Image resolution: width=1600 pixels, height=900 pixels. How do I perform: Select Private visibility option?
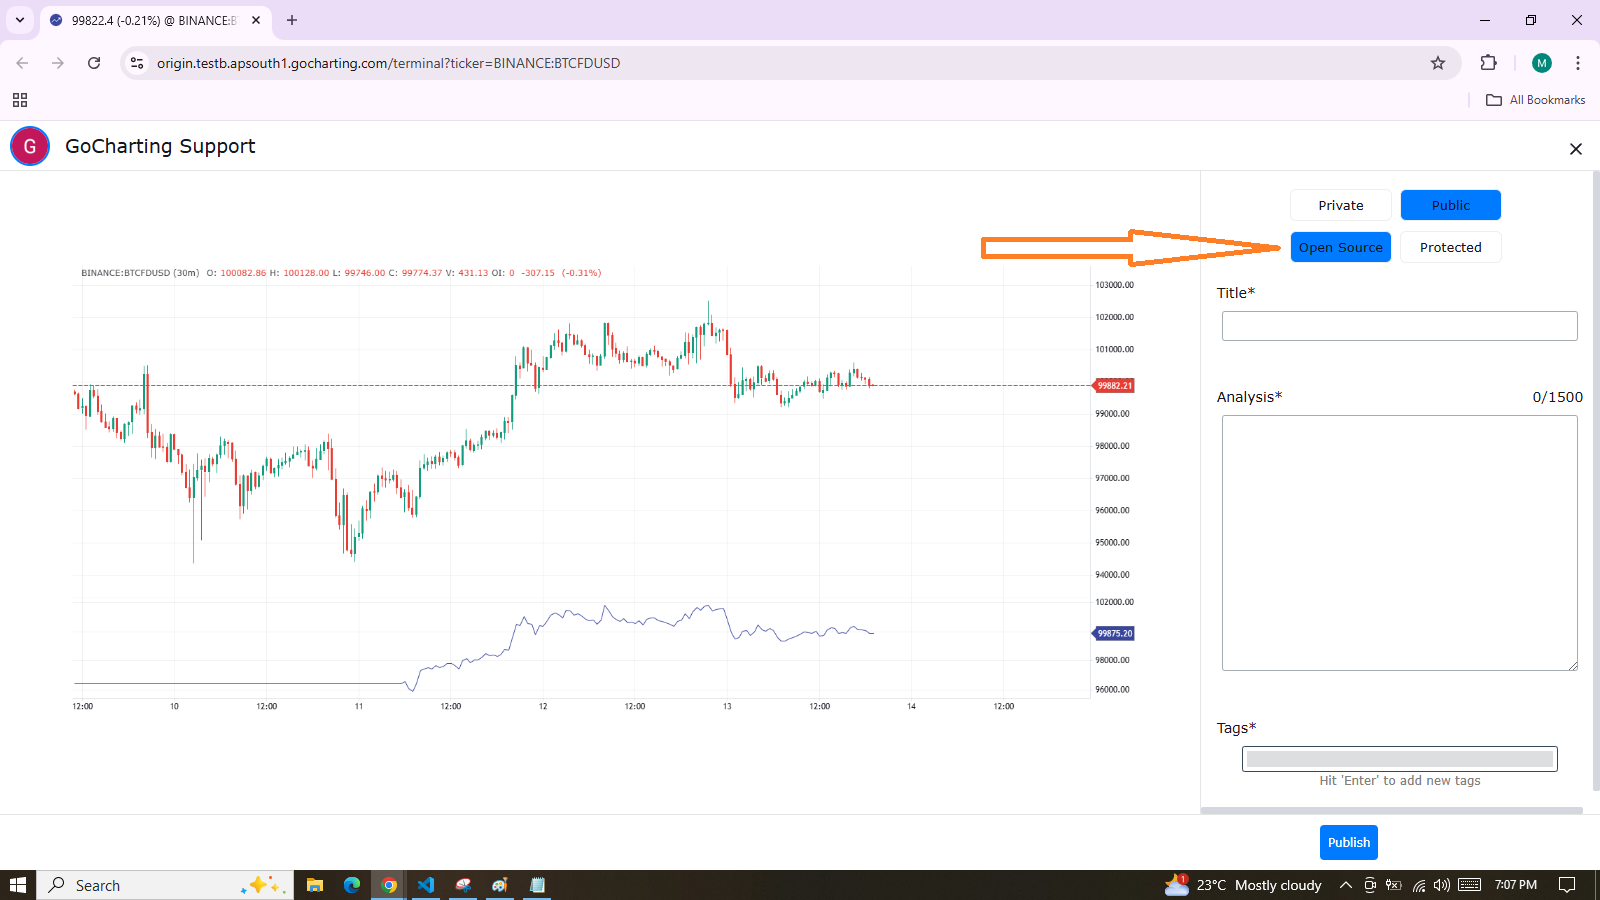pos(1340,205)
